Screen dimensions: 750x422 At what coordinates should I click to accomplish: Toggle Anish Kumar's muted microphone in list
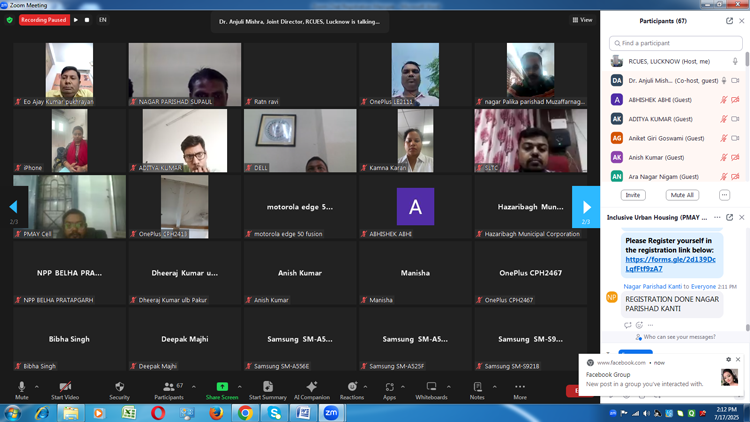point(724,157)
